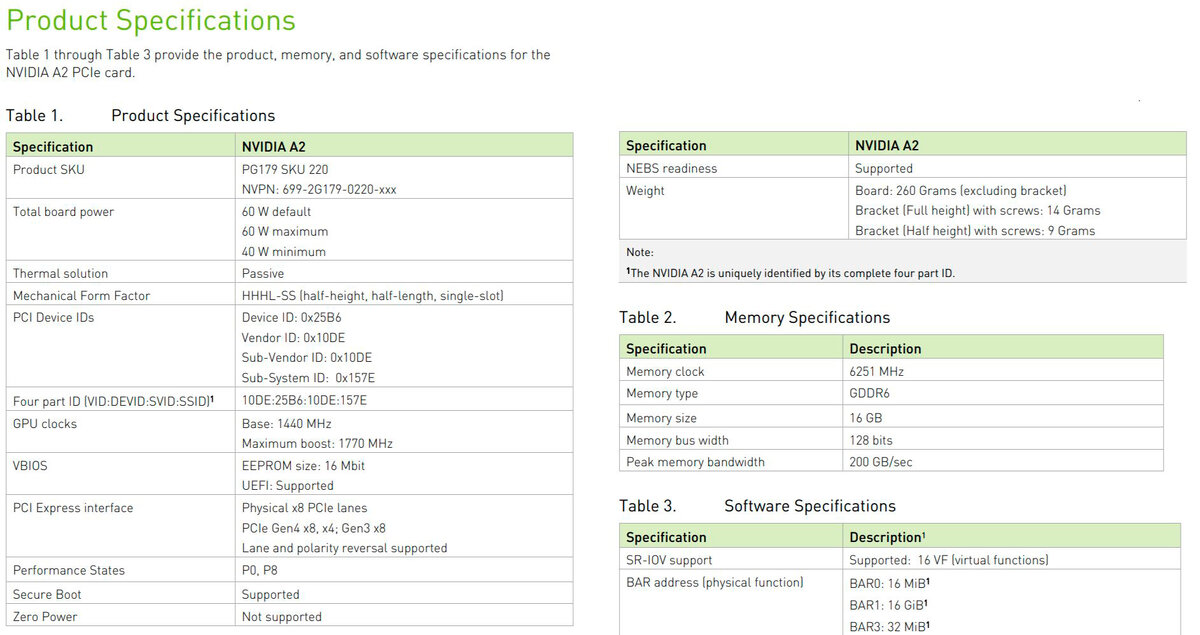Click 'Device ID: 0x25B6' entry
Screen dimensions: 1200x635
coord(293,318)
